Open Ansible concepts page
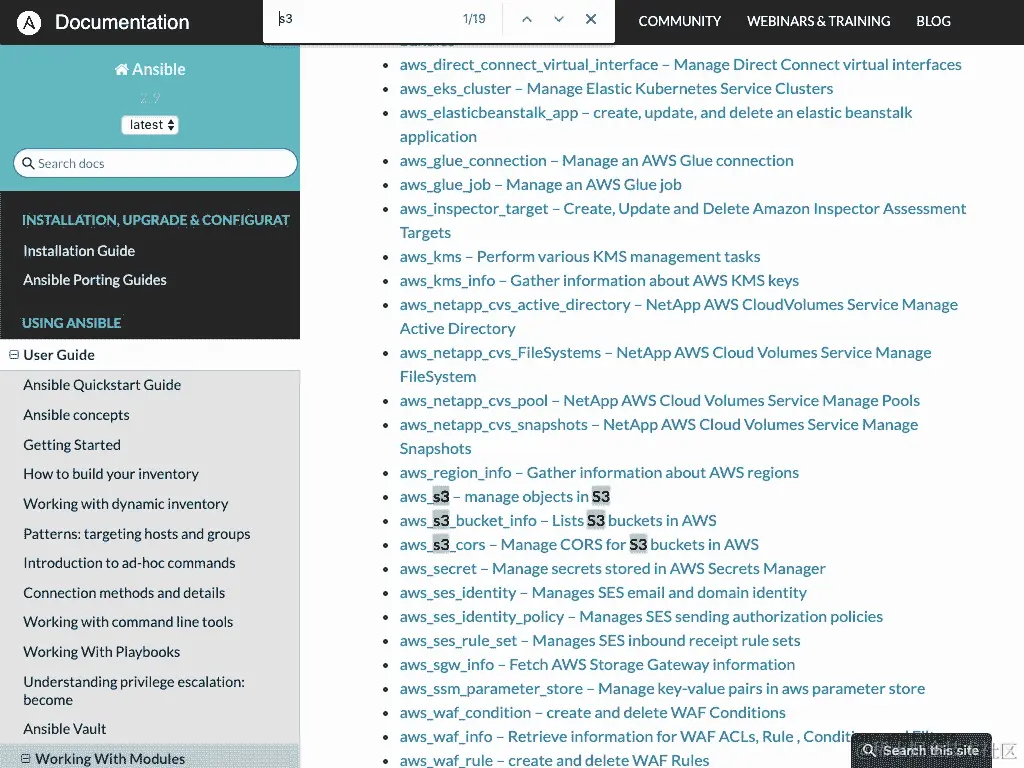This screenshot has height=768, width=1024. click(x=76, y=415)
